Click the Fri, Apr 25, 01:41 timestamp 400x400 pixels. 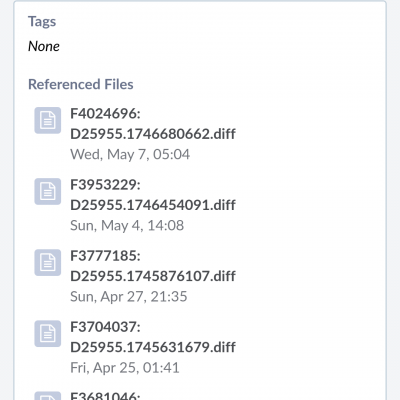[x=125, y=368]
